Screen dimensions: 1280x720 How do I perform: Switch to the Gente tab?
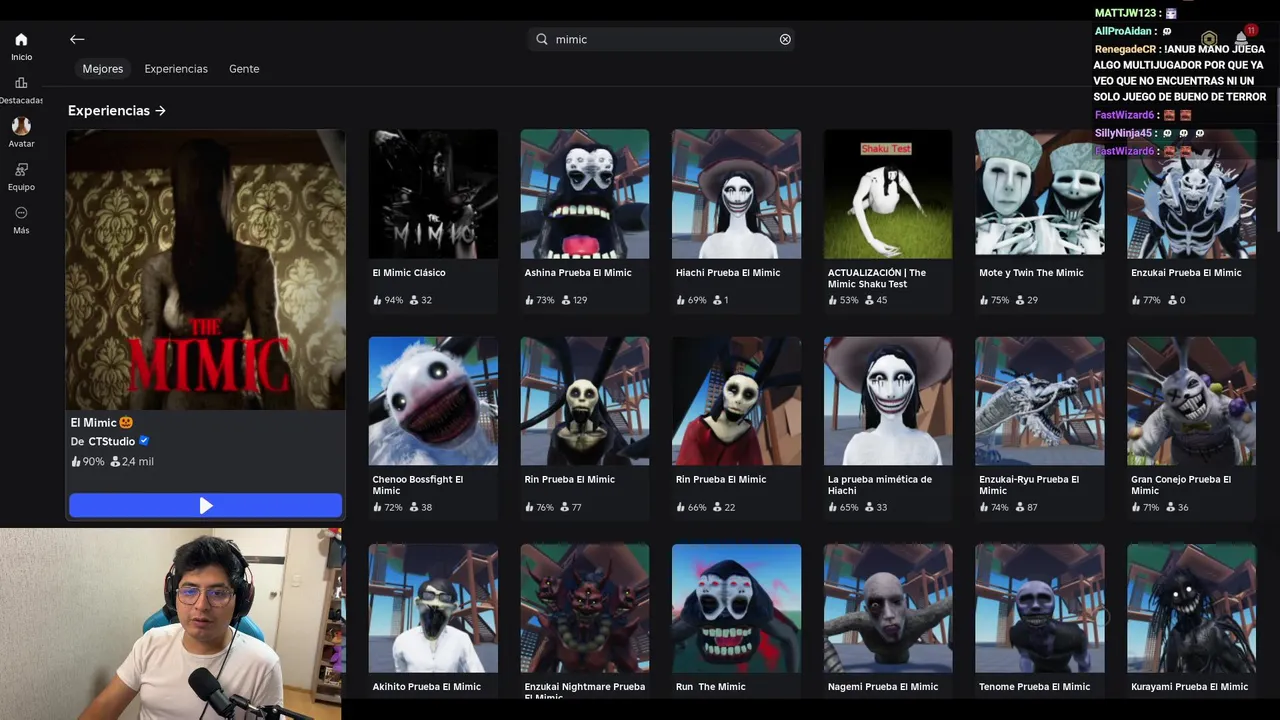tap(244, 69)
